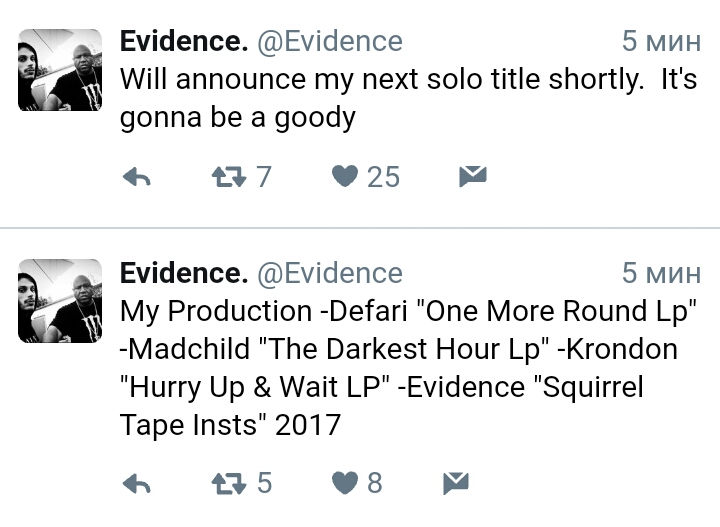Open @Evidence handle on second tweet
The width and height of the screenshot is (720, 527).
330,274
